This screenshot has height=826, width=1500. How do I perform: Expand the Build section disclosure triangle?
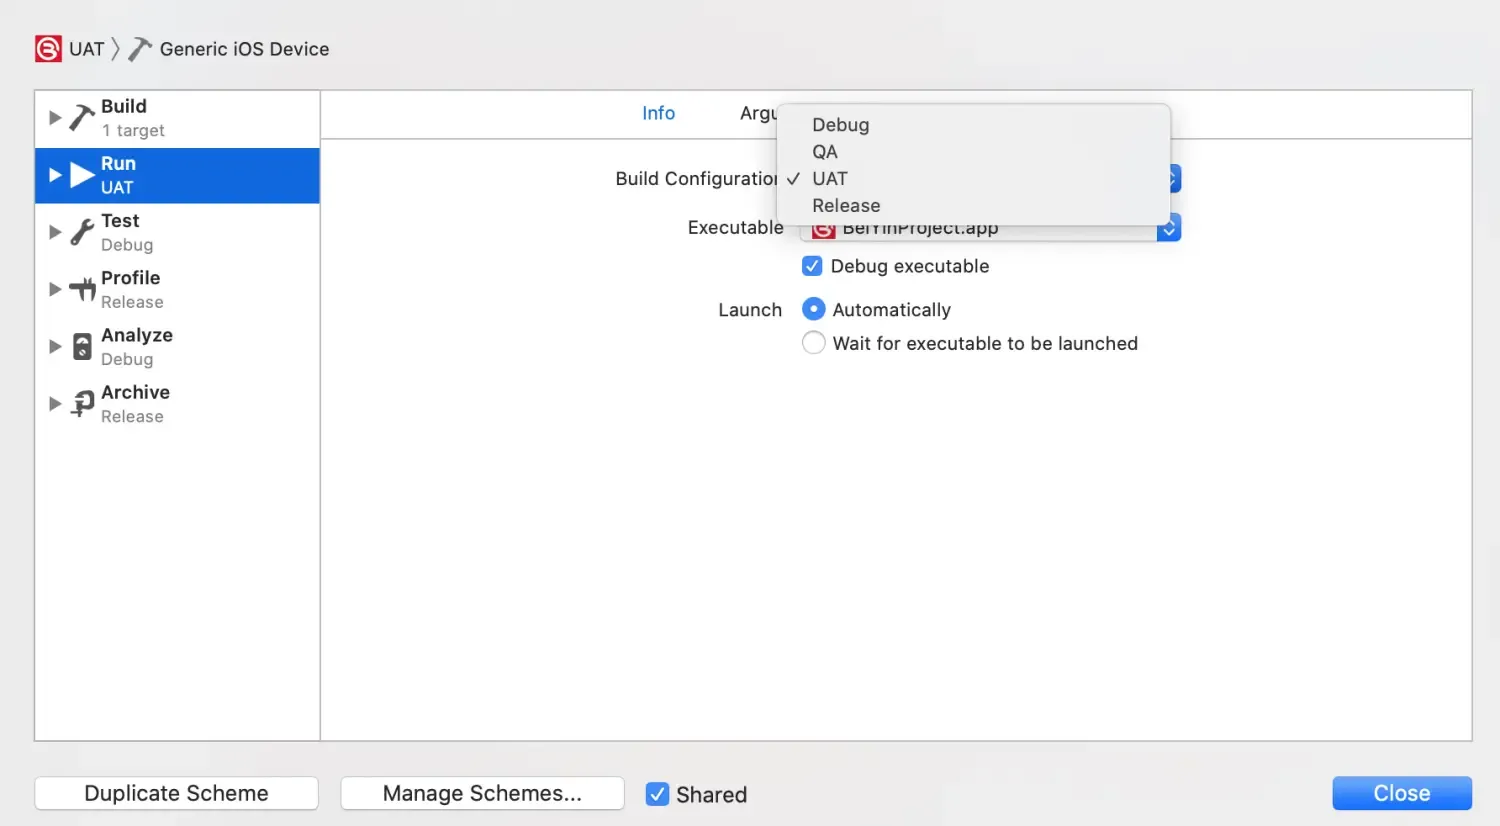point(55,117)
